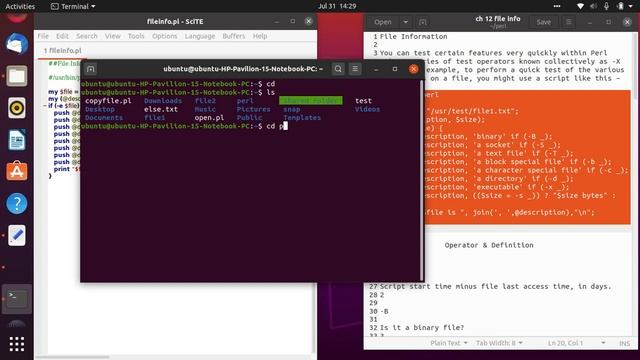Click the microphone indicator in the top bar
This screenshot has width=640, height=360.
tap(607, 6)
